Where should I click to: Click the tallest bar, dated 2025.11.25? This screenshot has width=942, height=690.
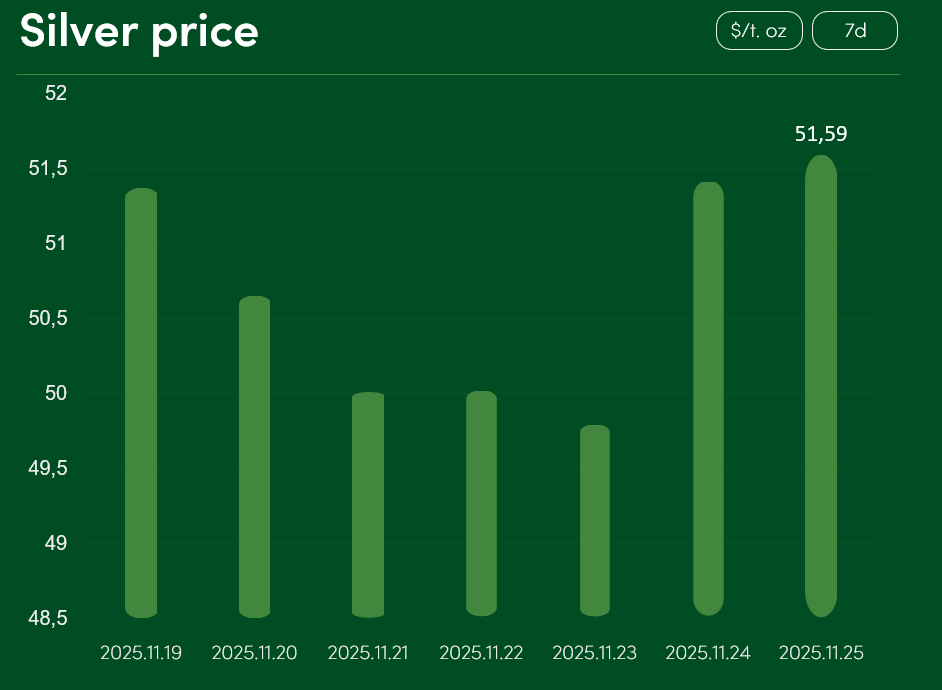click(x=821, y=385)
